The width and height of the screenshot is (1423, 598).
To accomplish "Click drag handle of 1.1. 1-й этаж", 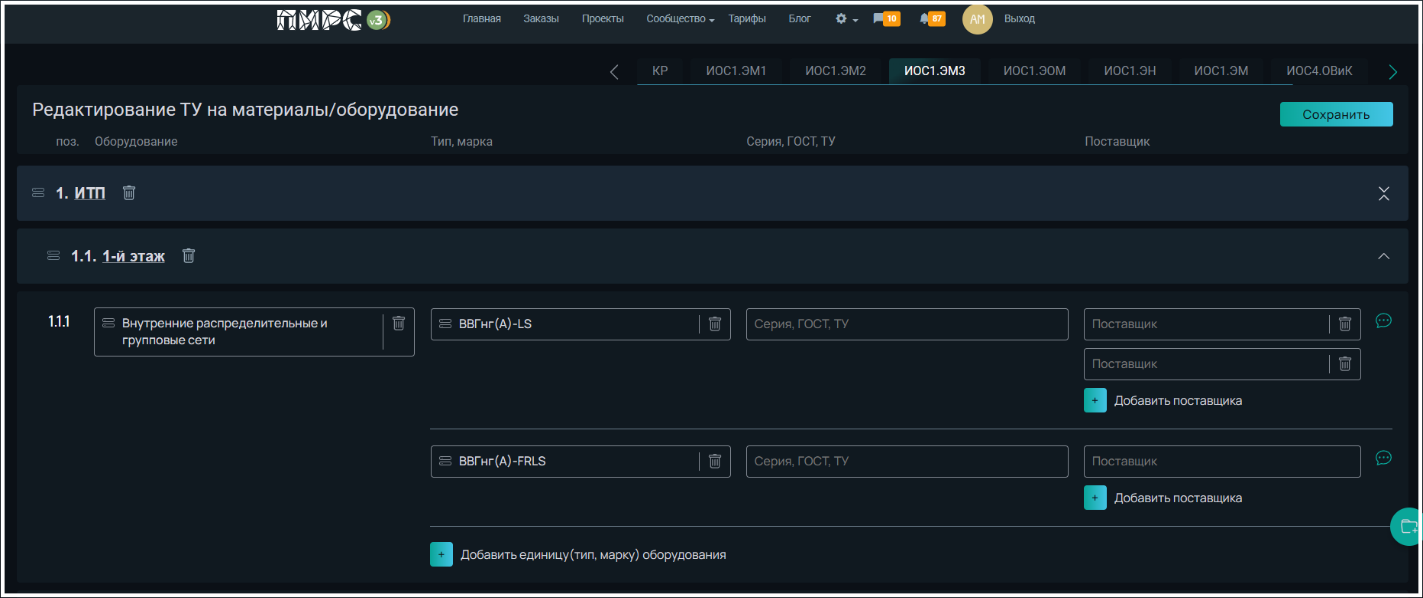I will tap(54, 256).
